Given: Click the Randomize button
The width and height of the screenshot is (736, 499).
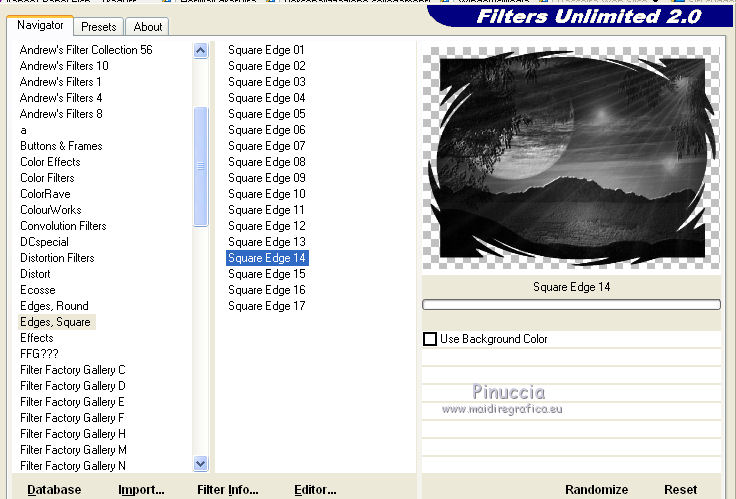Looking at the screenshot, I should coord(597,490).
